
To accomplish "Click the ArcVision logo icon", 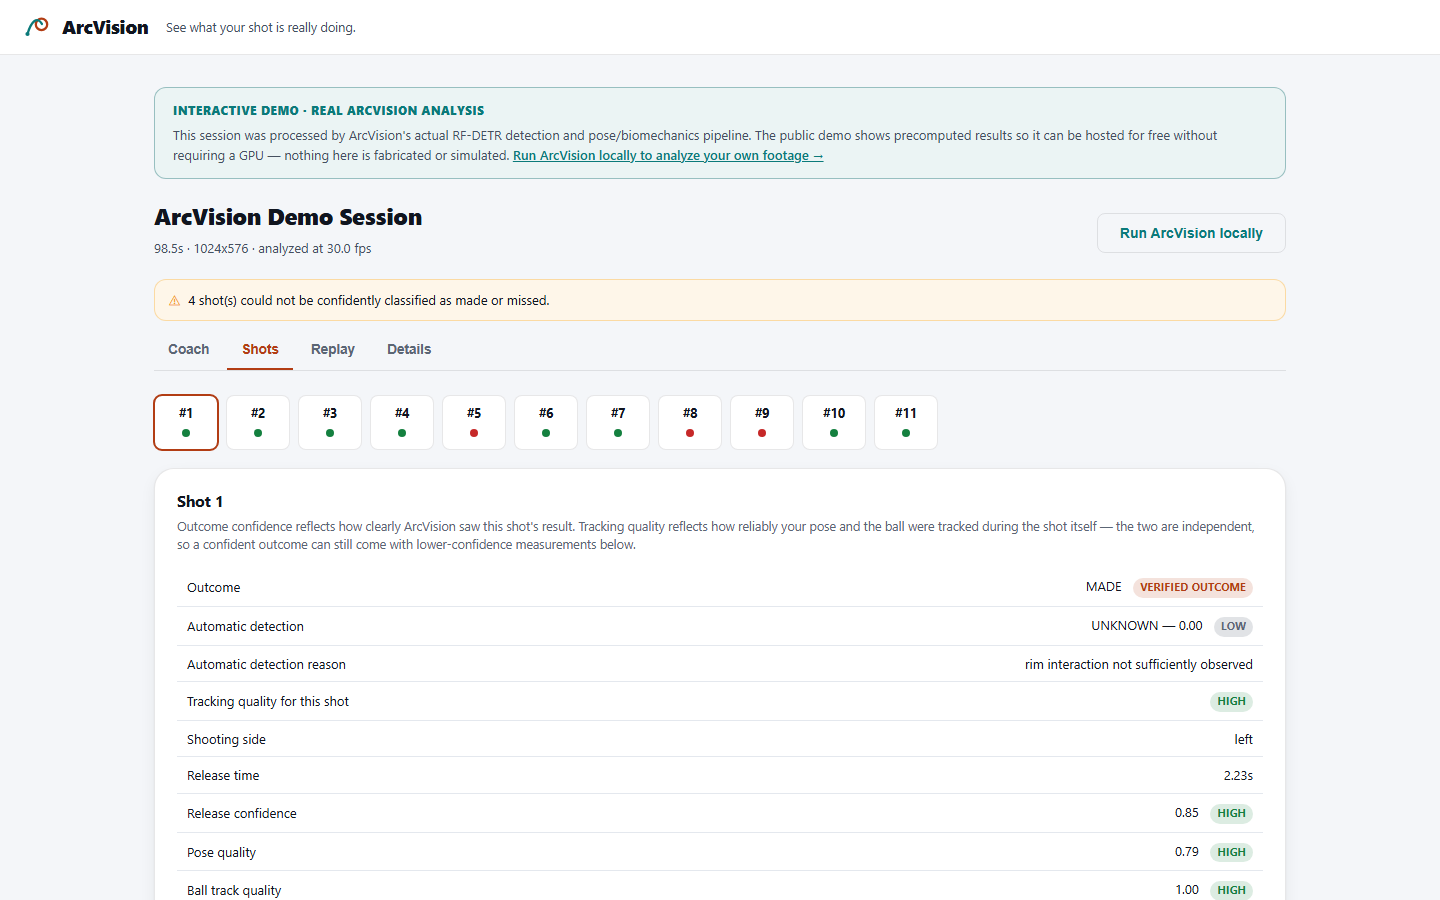I will click(37, 27).
